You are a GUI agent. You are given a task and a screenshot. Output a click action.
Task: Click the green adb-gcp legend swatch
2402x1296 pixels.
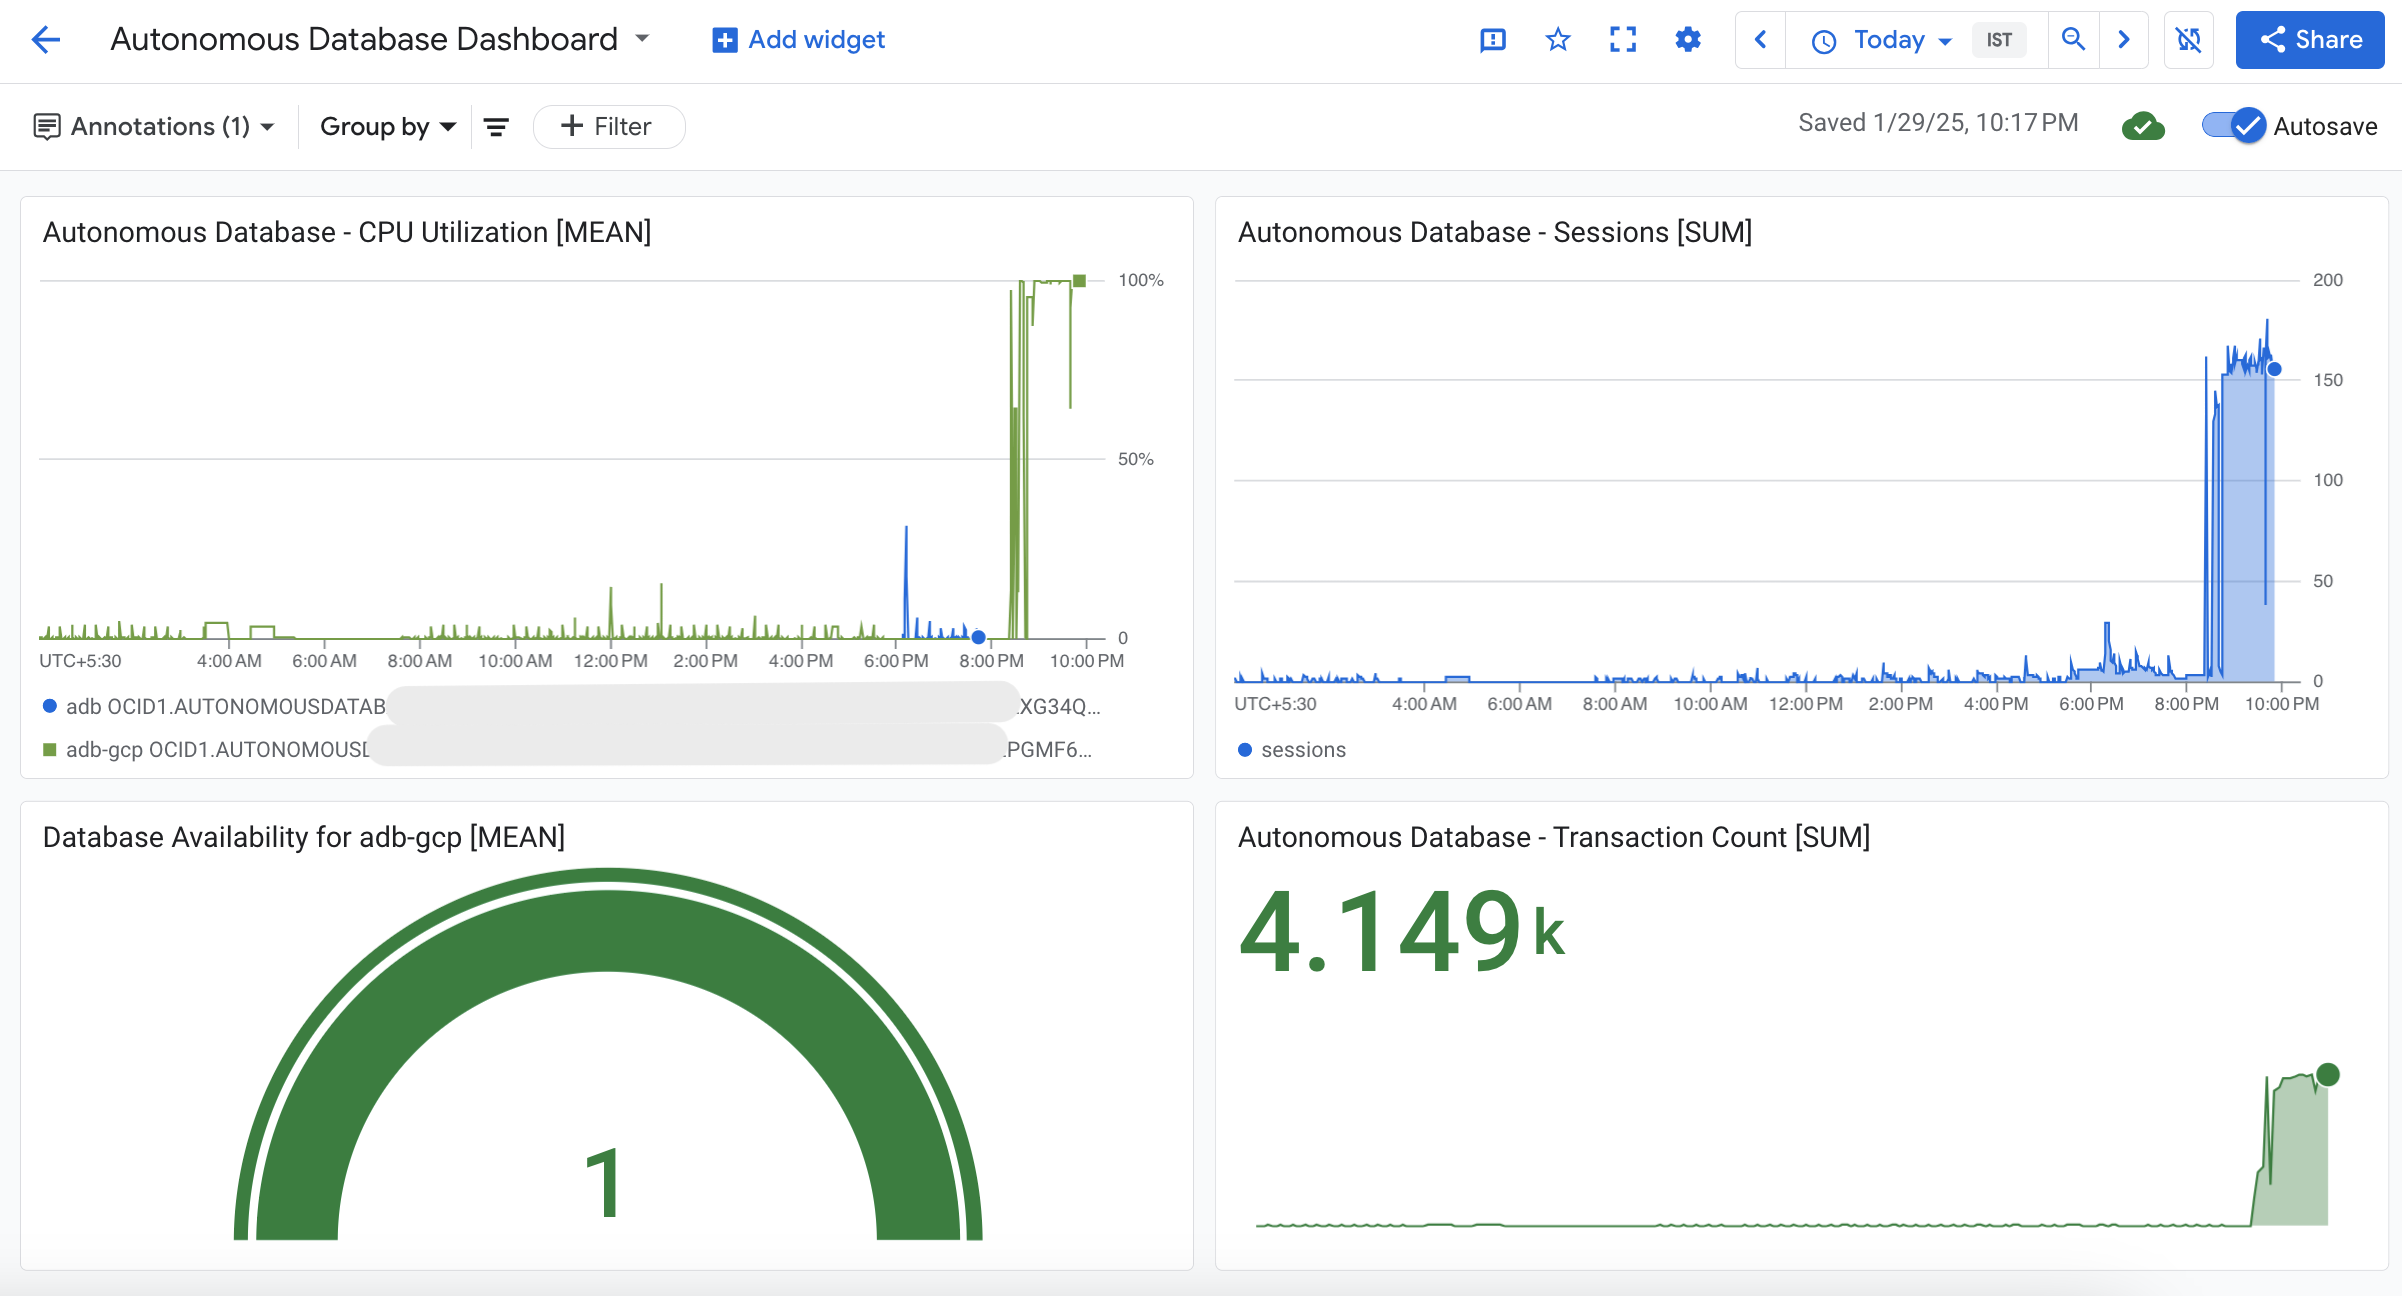point(50,750)
